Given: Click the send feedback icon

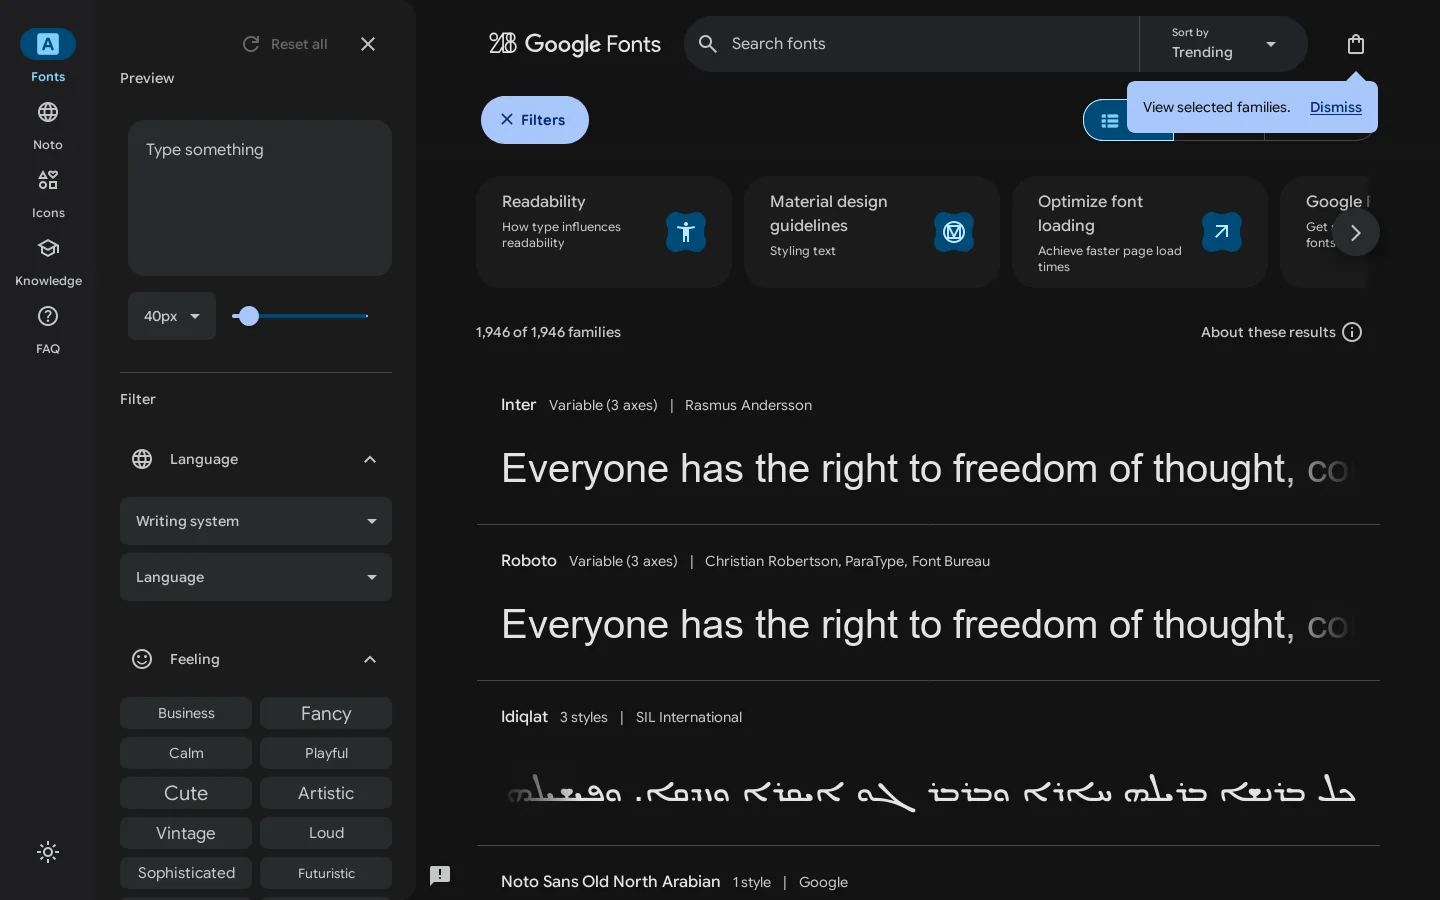Looking at the screenshot, I should point(440,876).
